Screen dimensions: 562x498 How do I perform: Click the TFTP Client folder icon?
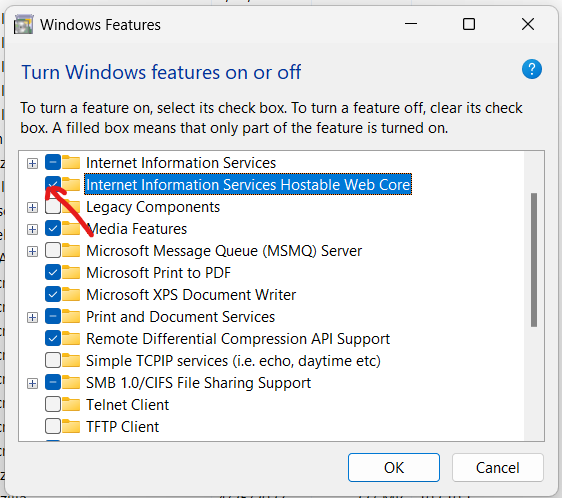pyautogui.click(x=71, y=427)
